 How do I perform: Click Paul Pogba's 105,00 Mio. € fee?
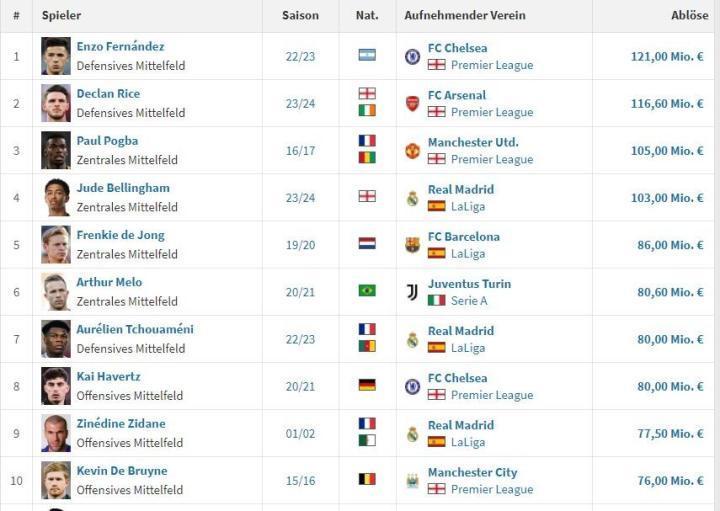666,151
